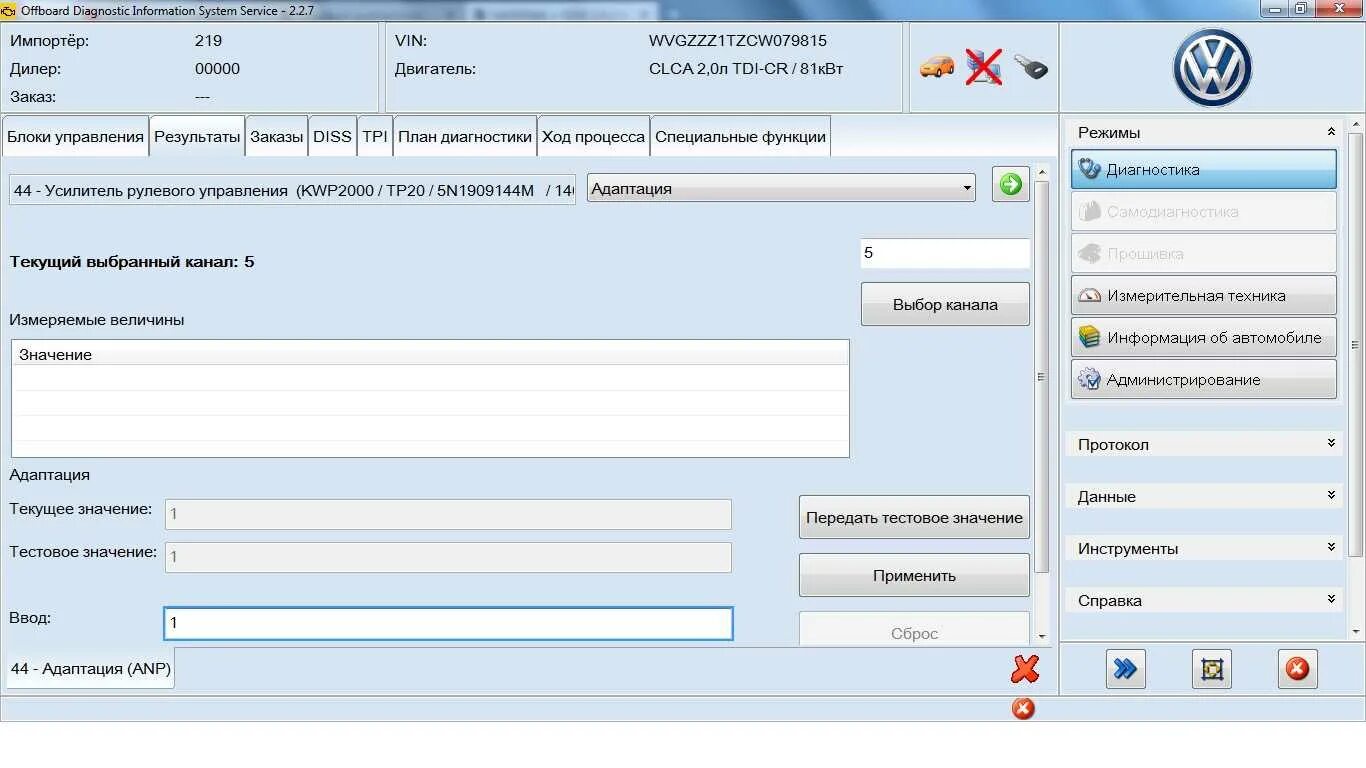
Task: Click Текущий выбранный канал: 5 text
Action: pos(132,262)
